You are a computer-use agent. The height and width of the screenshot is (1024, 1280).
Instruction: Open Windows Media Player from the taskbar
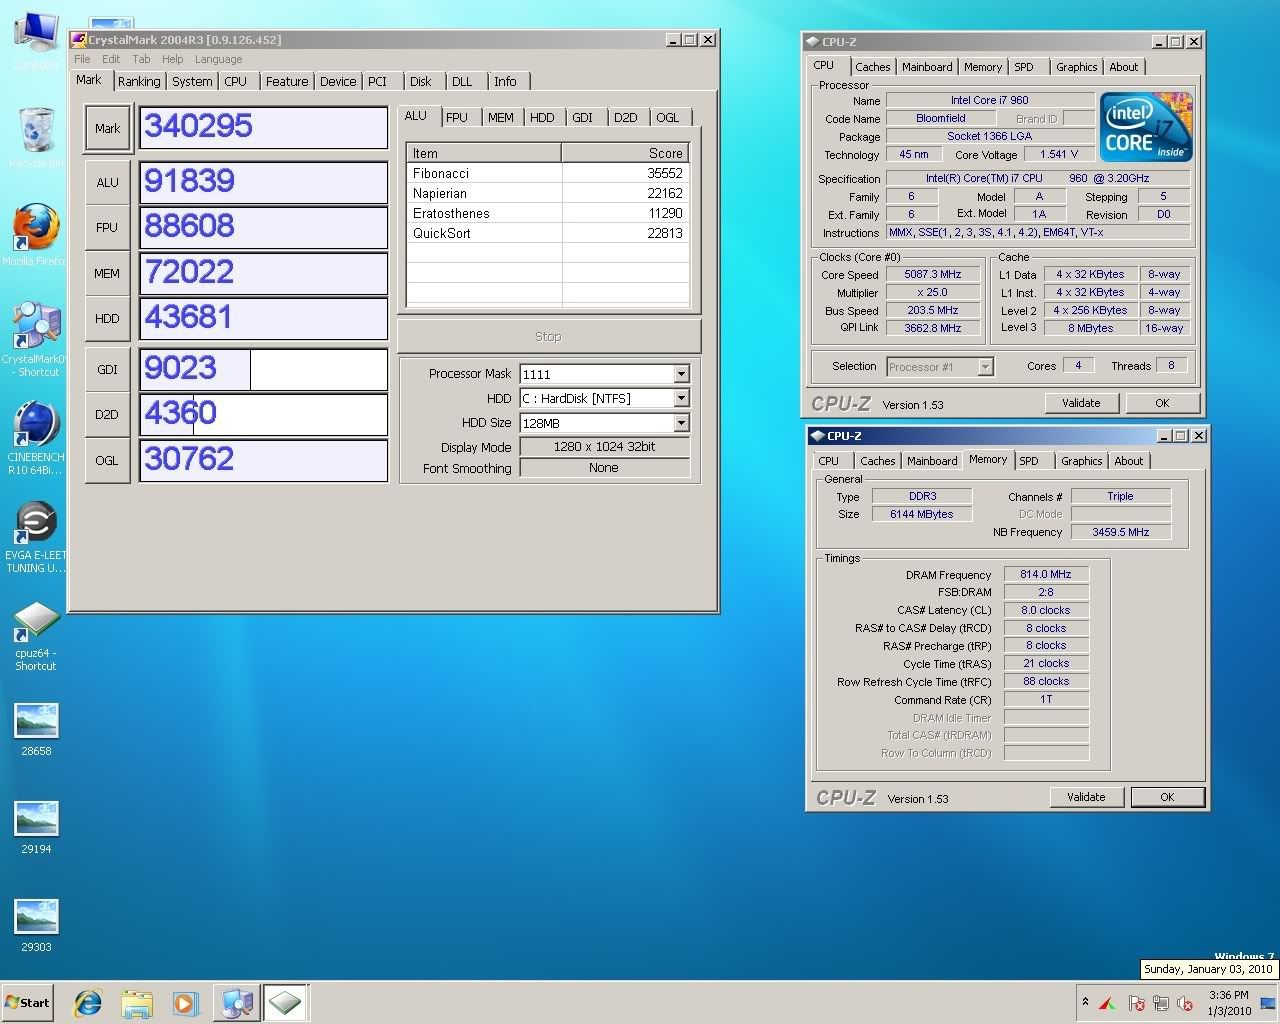coord(185,1003)
